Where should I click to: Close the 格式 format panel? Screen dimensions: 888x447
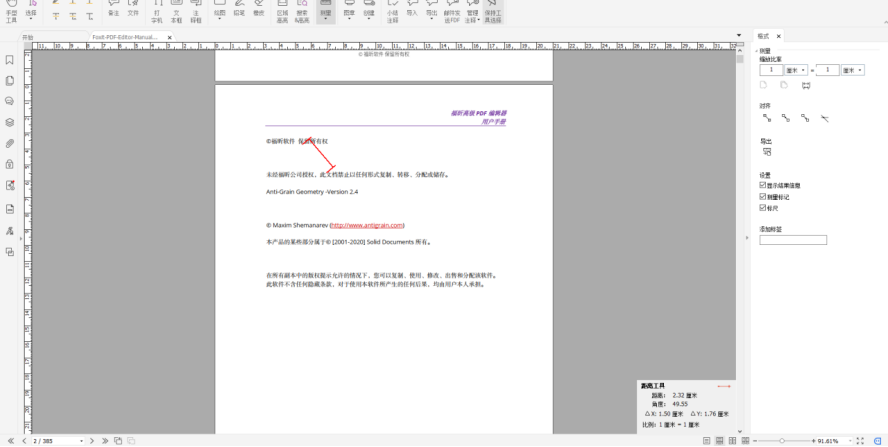(x=779, y=36)
